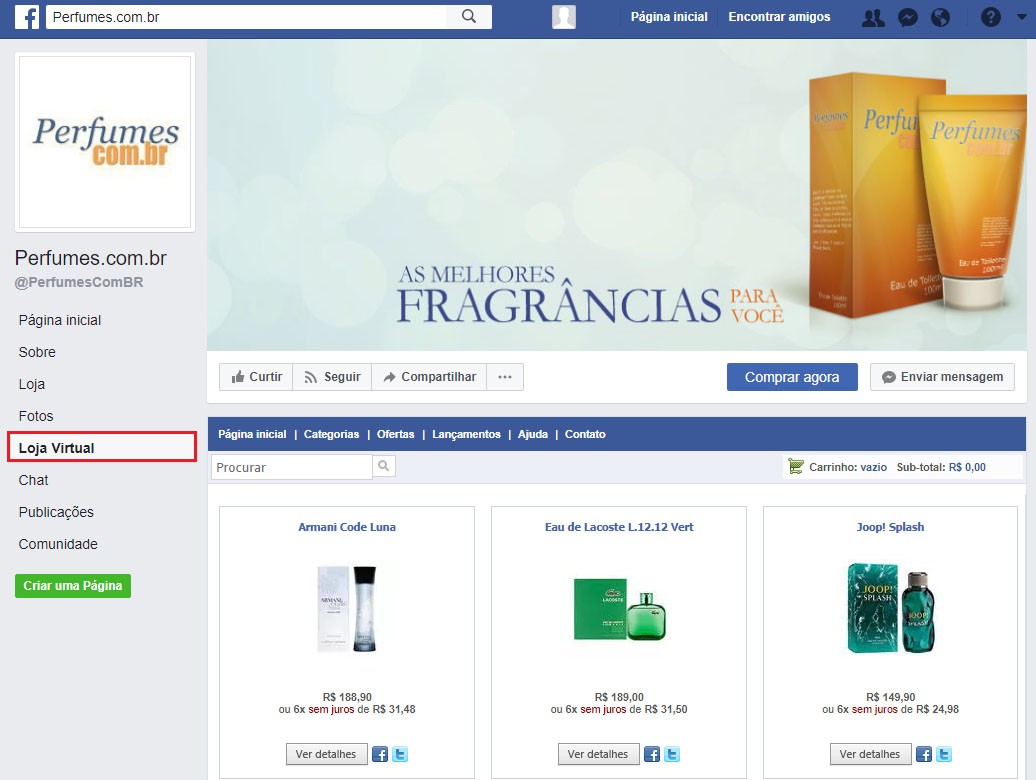
Task: Select Sobre in left sidebar
Action: (x=37, y=352)
